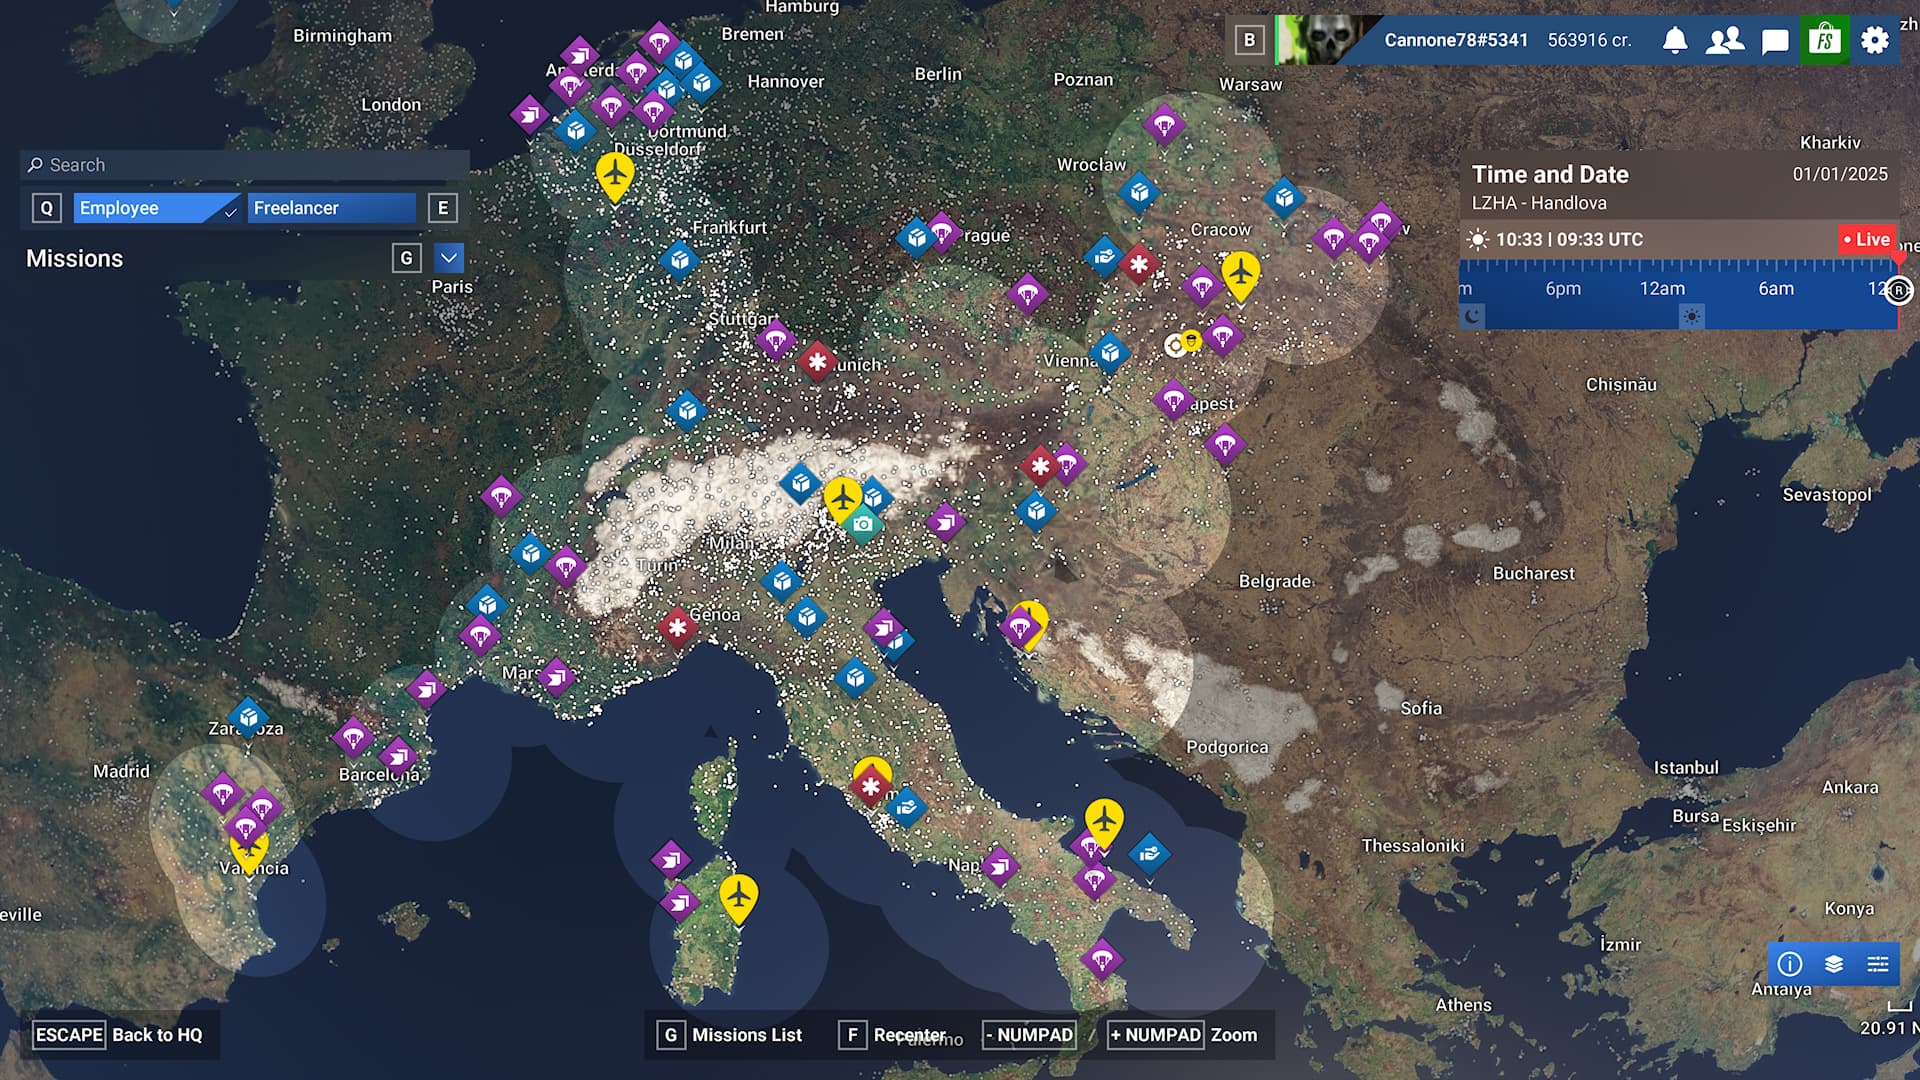Image resolution: width=1920 pixels, height=1080 pixels.
Task: Click the moon night-time toggle on timeline
Action: point(1472,317)
